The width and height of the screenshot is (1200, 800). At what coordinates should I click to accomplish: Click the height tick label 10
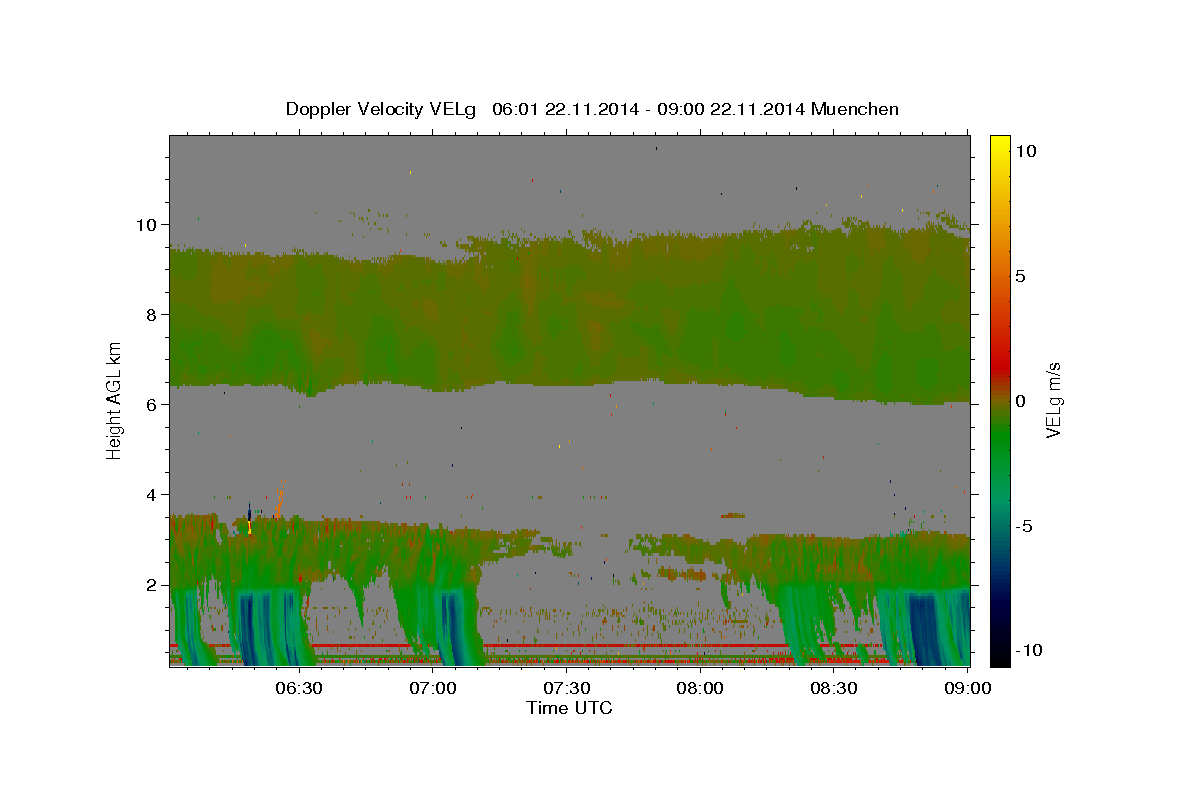pos(148,224)
